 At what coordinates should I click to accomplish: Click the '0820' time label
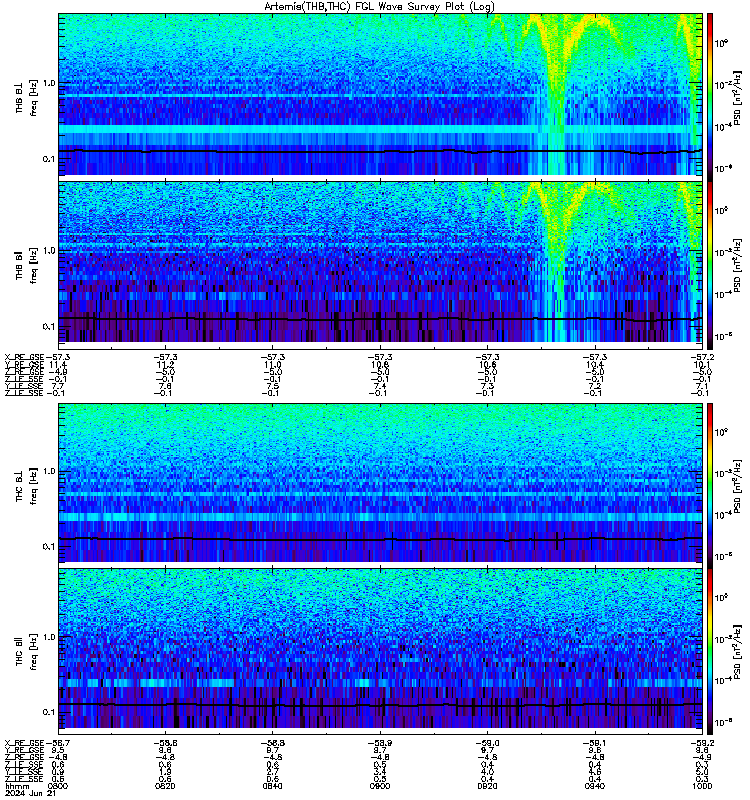click(165, 786)
